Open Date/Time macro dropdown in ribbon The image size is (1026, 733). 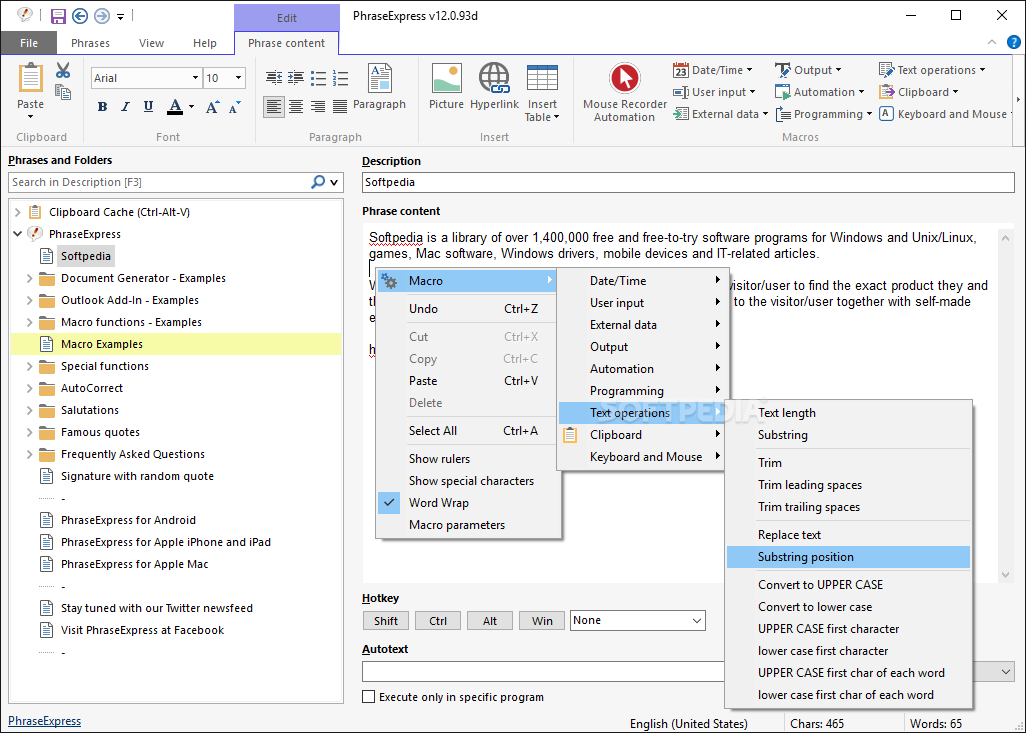coord(713,70)
